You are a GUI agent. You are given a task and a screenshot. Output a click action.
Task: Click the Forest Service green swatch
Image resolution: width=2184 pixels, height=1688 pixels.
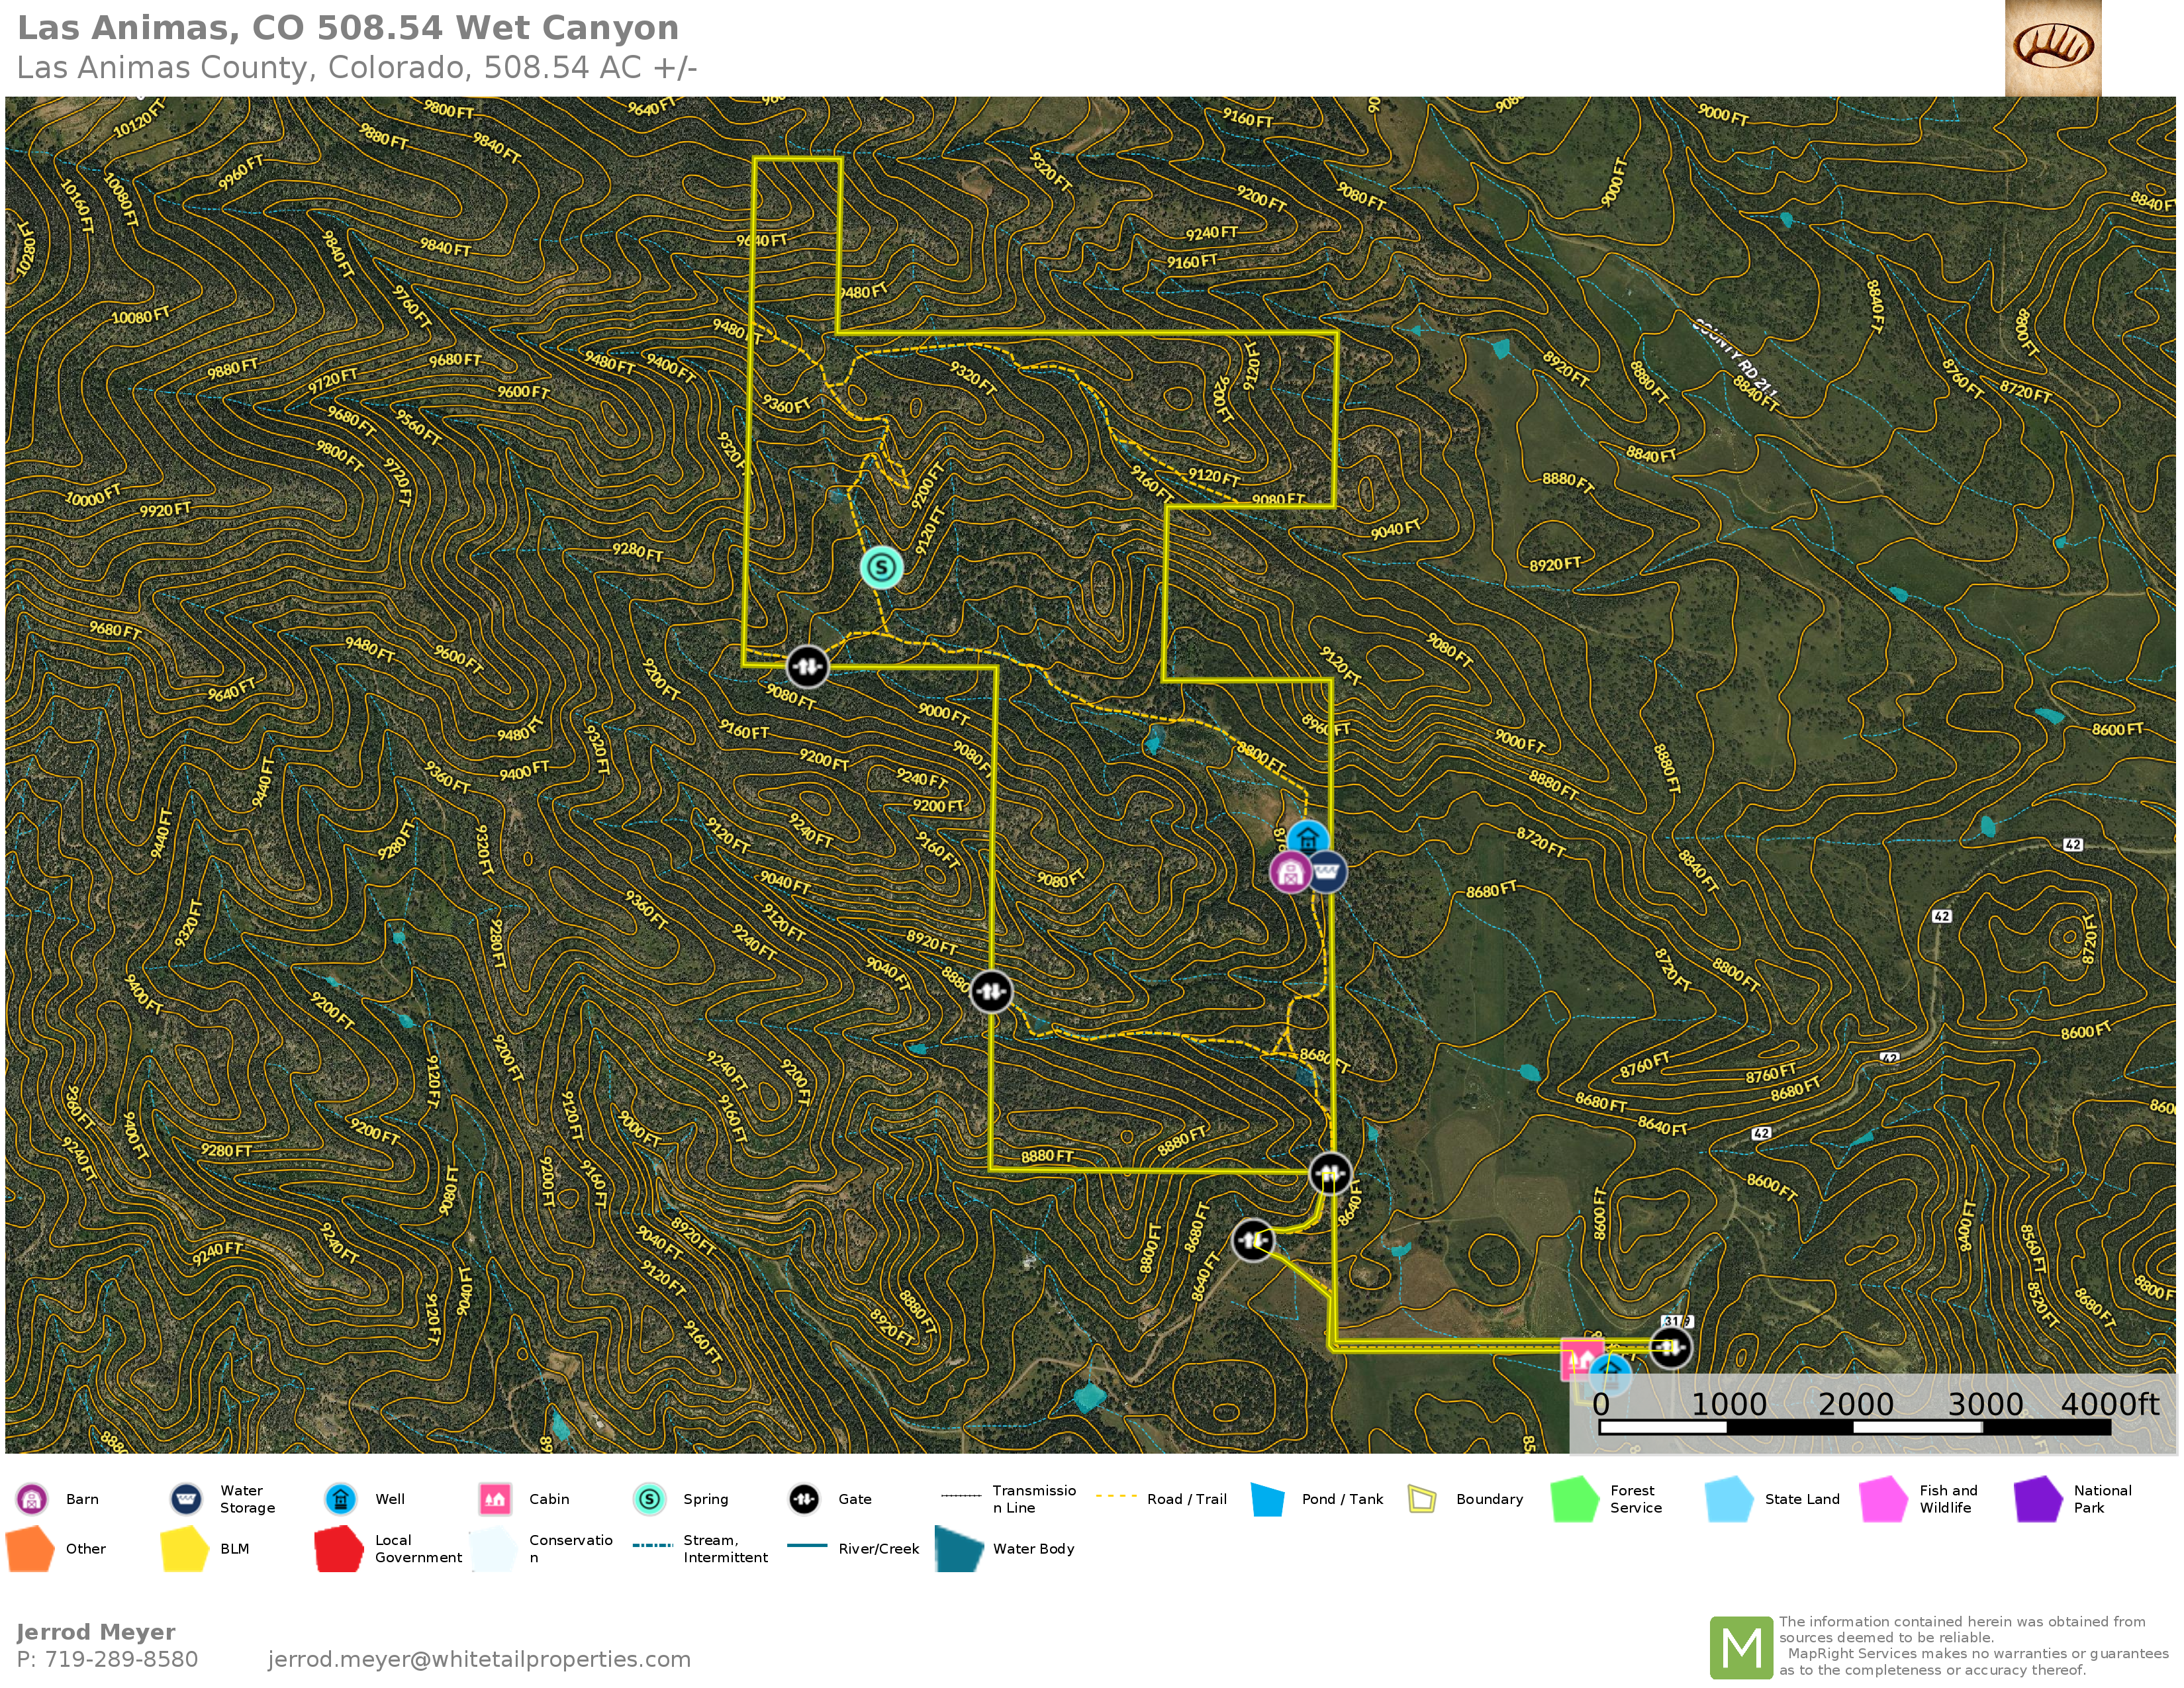click(1575, 1499)
